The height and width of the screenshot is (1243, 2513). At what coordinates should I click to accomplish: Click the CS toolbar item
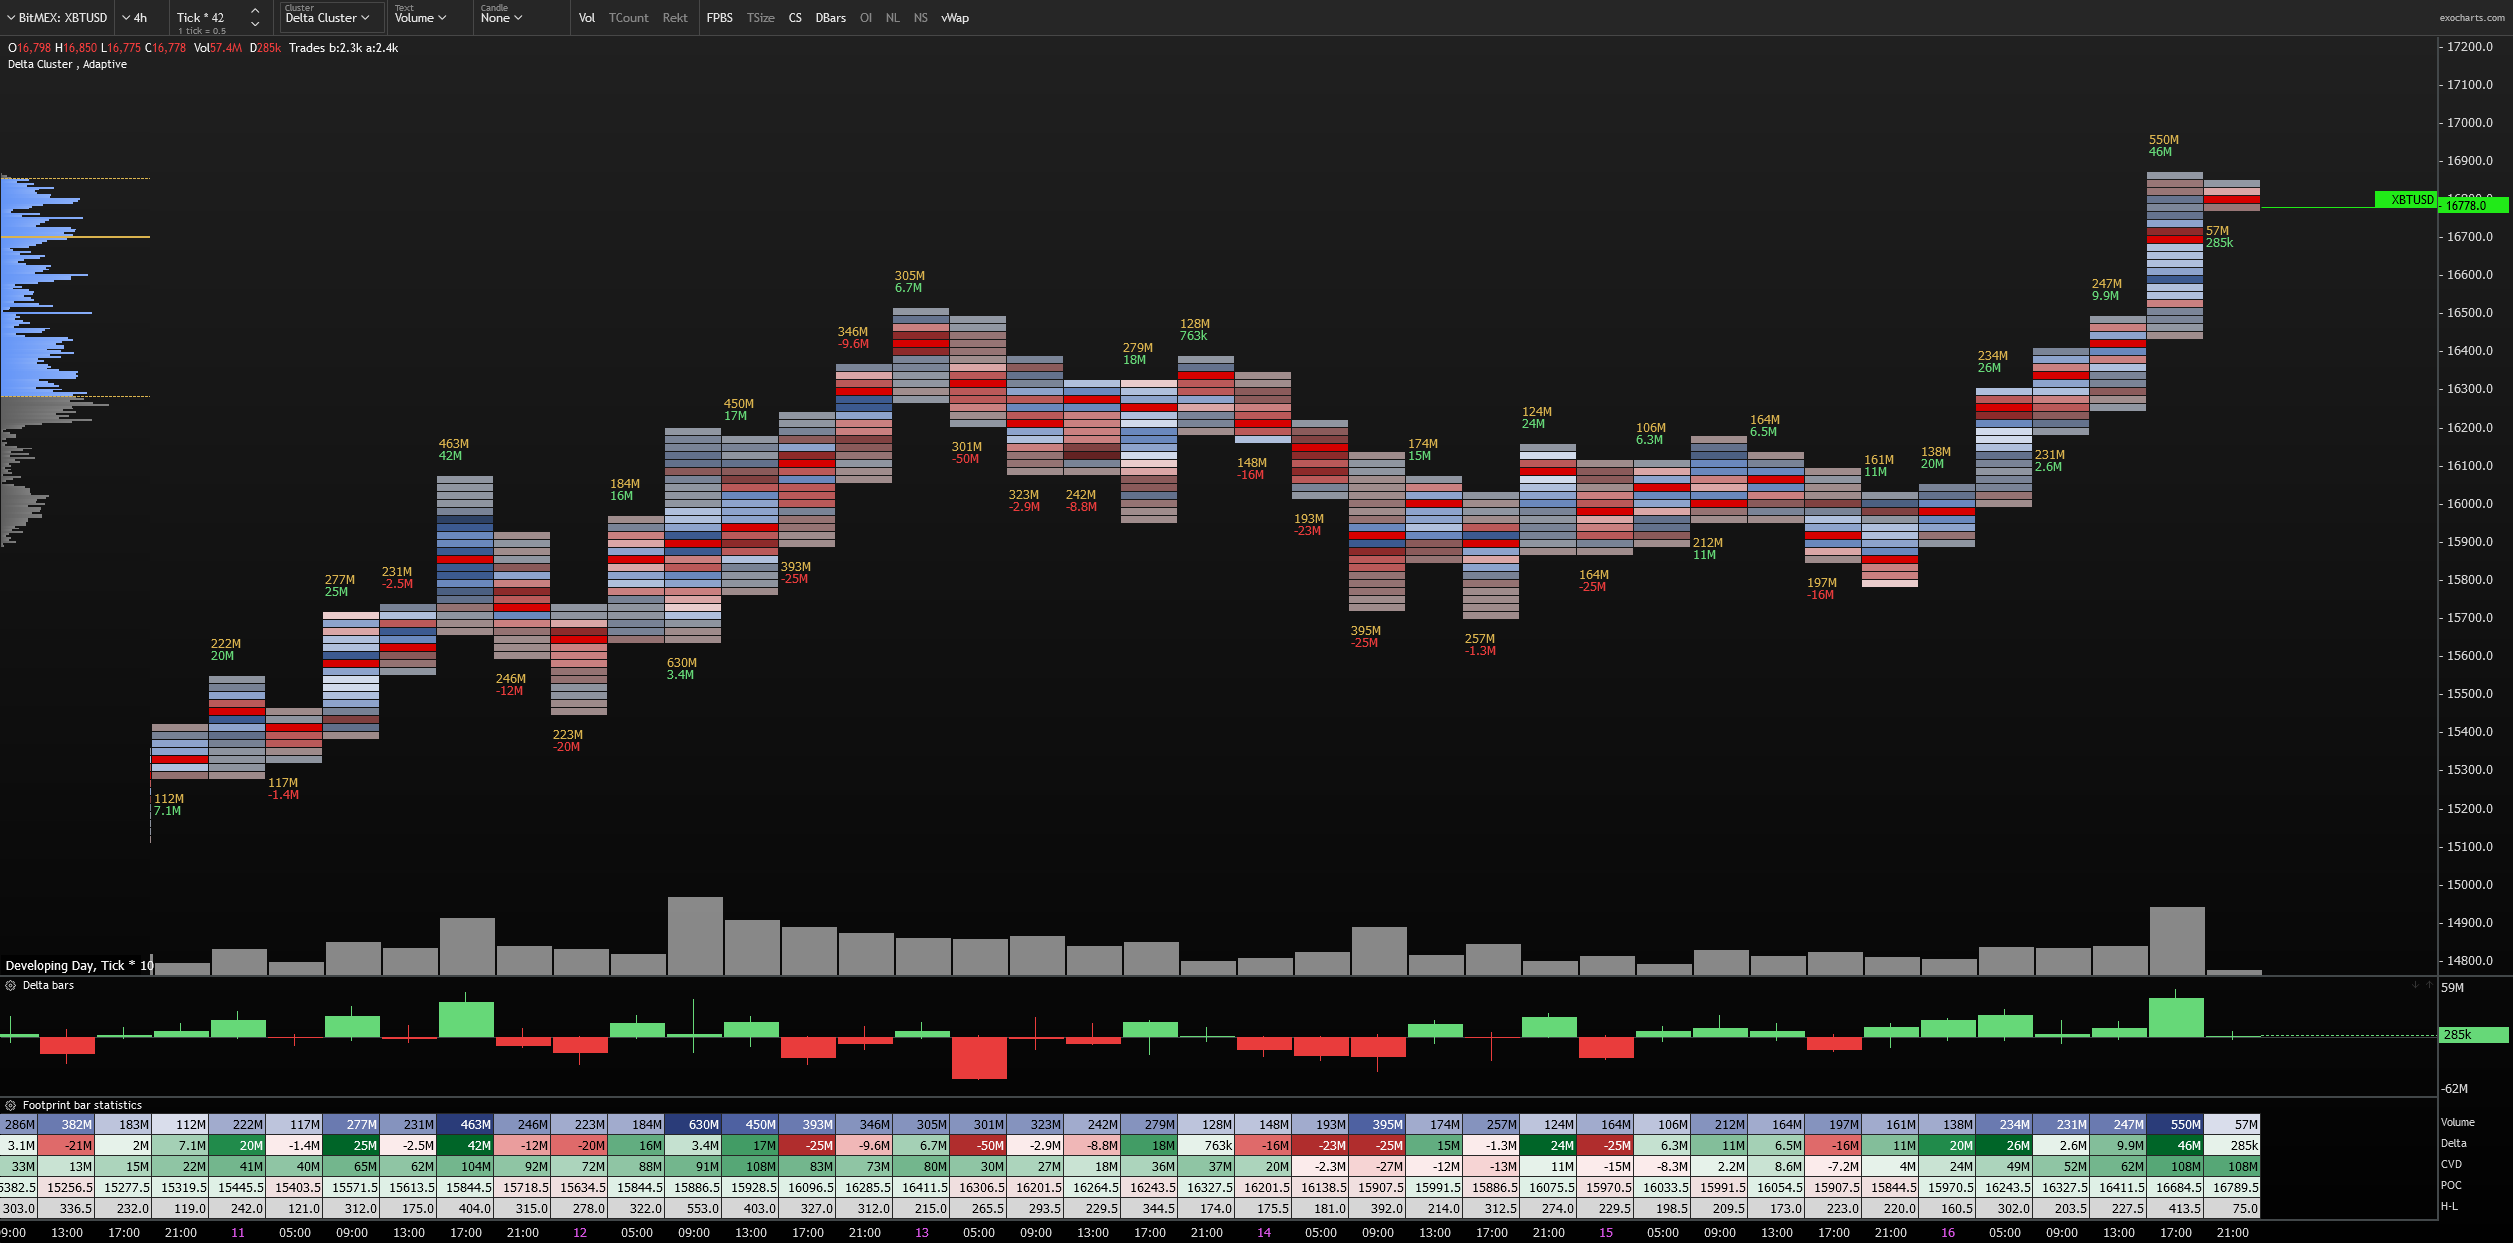tap(795, 18)
